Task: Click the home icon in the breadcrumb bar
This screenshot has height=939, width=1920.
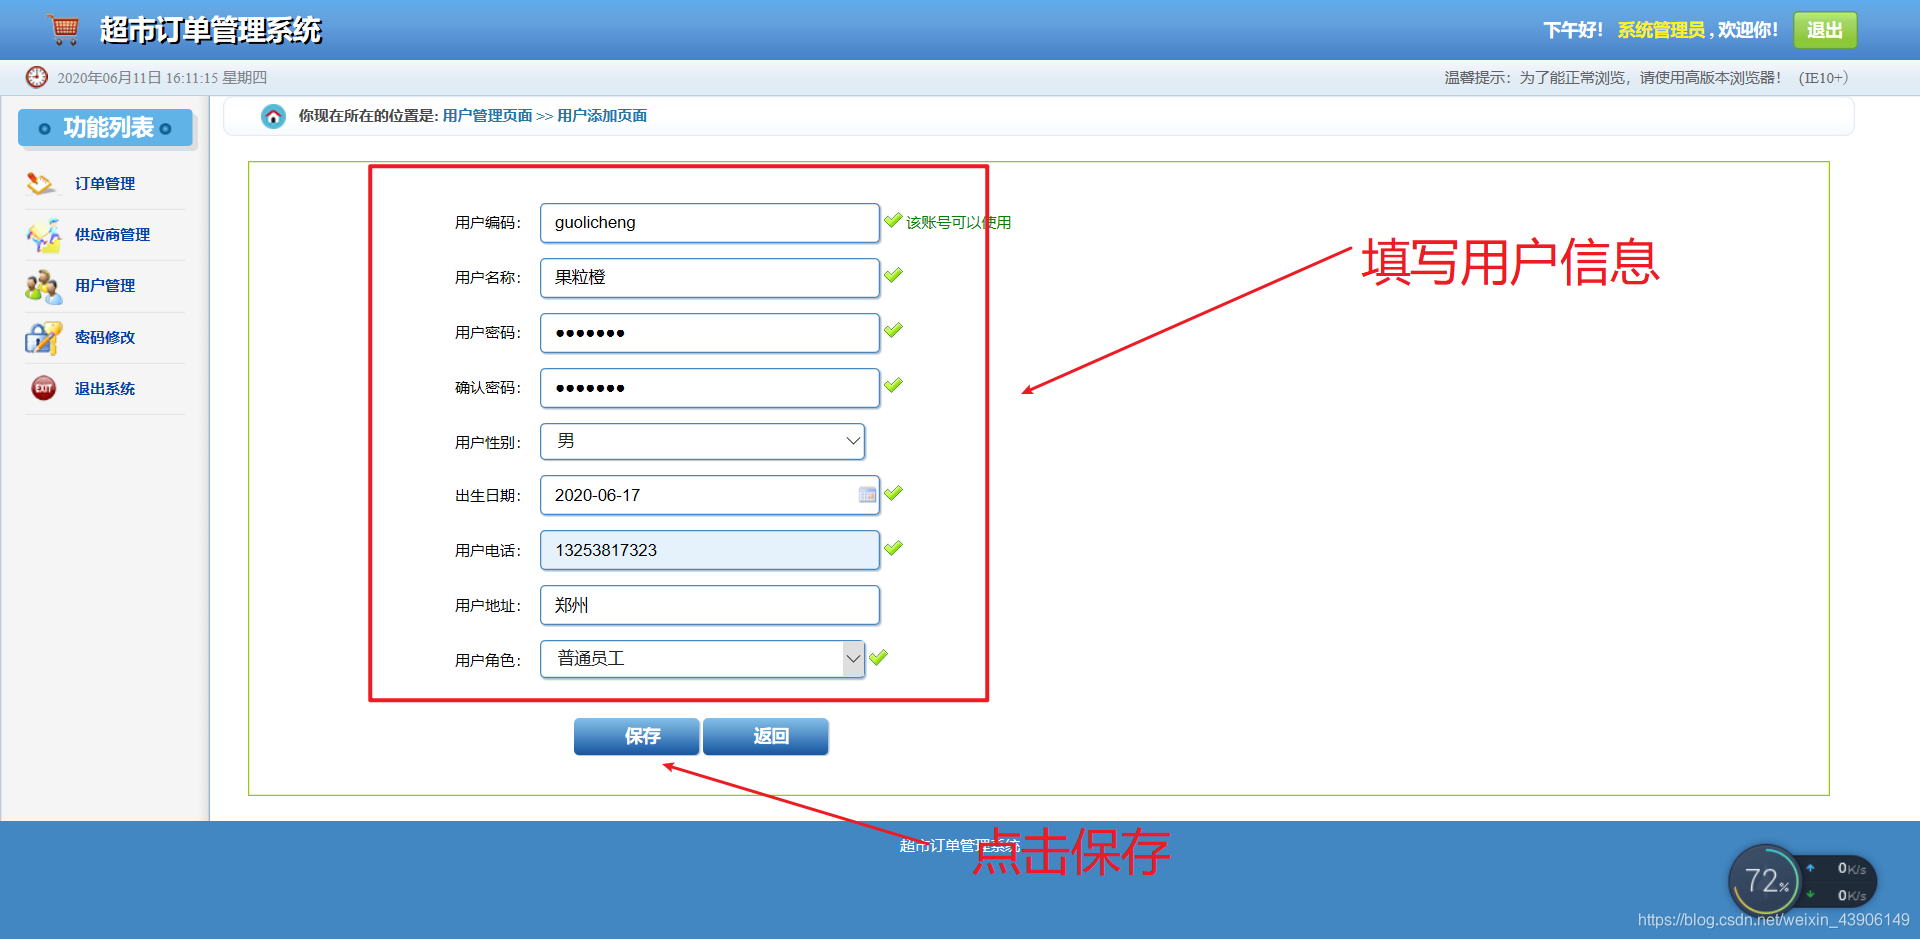Action: click(x=273, y=116)
